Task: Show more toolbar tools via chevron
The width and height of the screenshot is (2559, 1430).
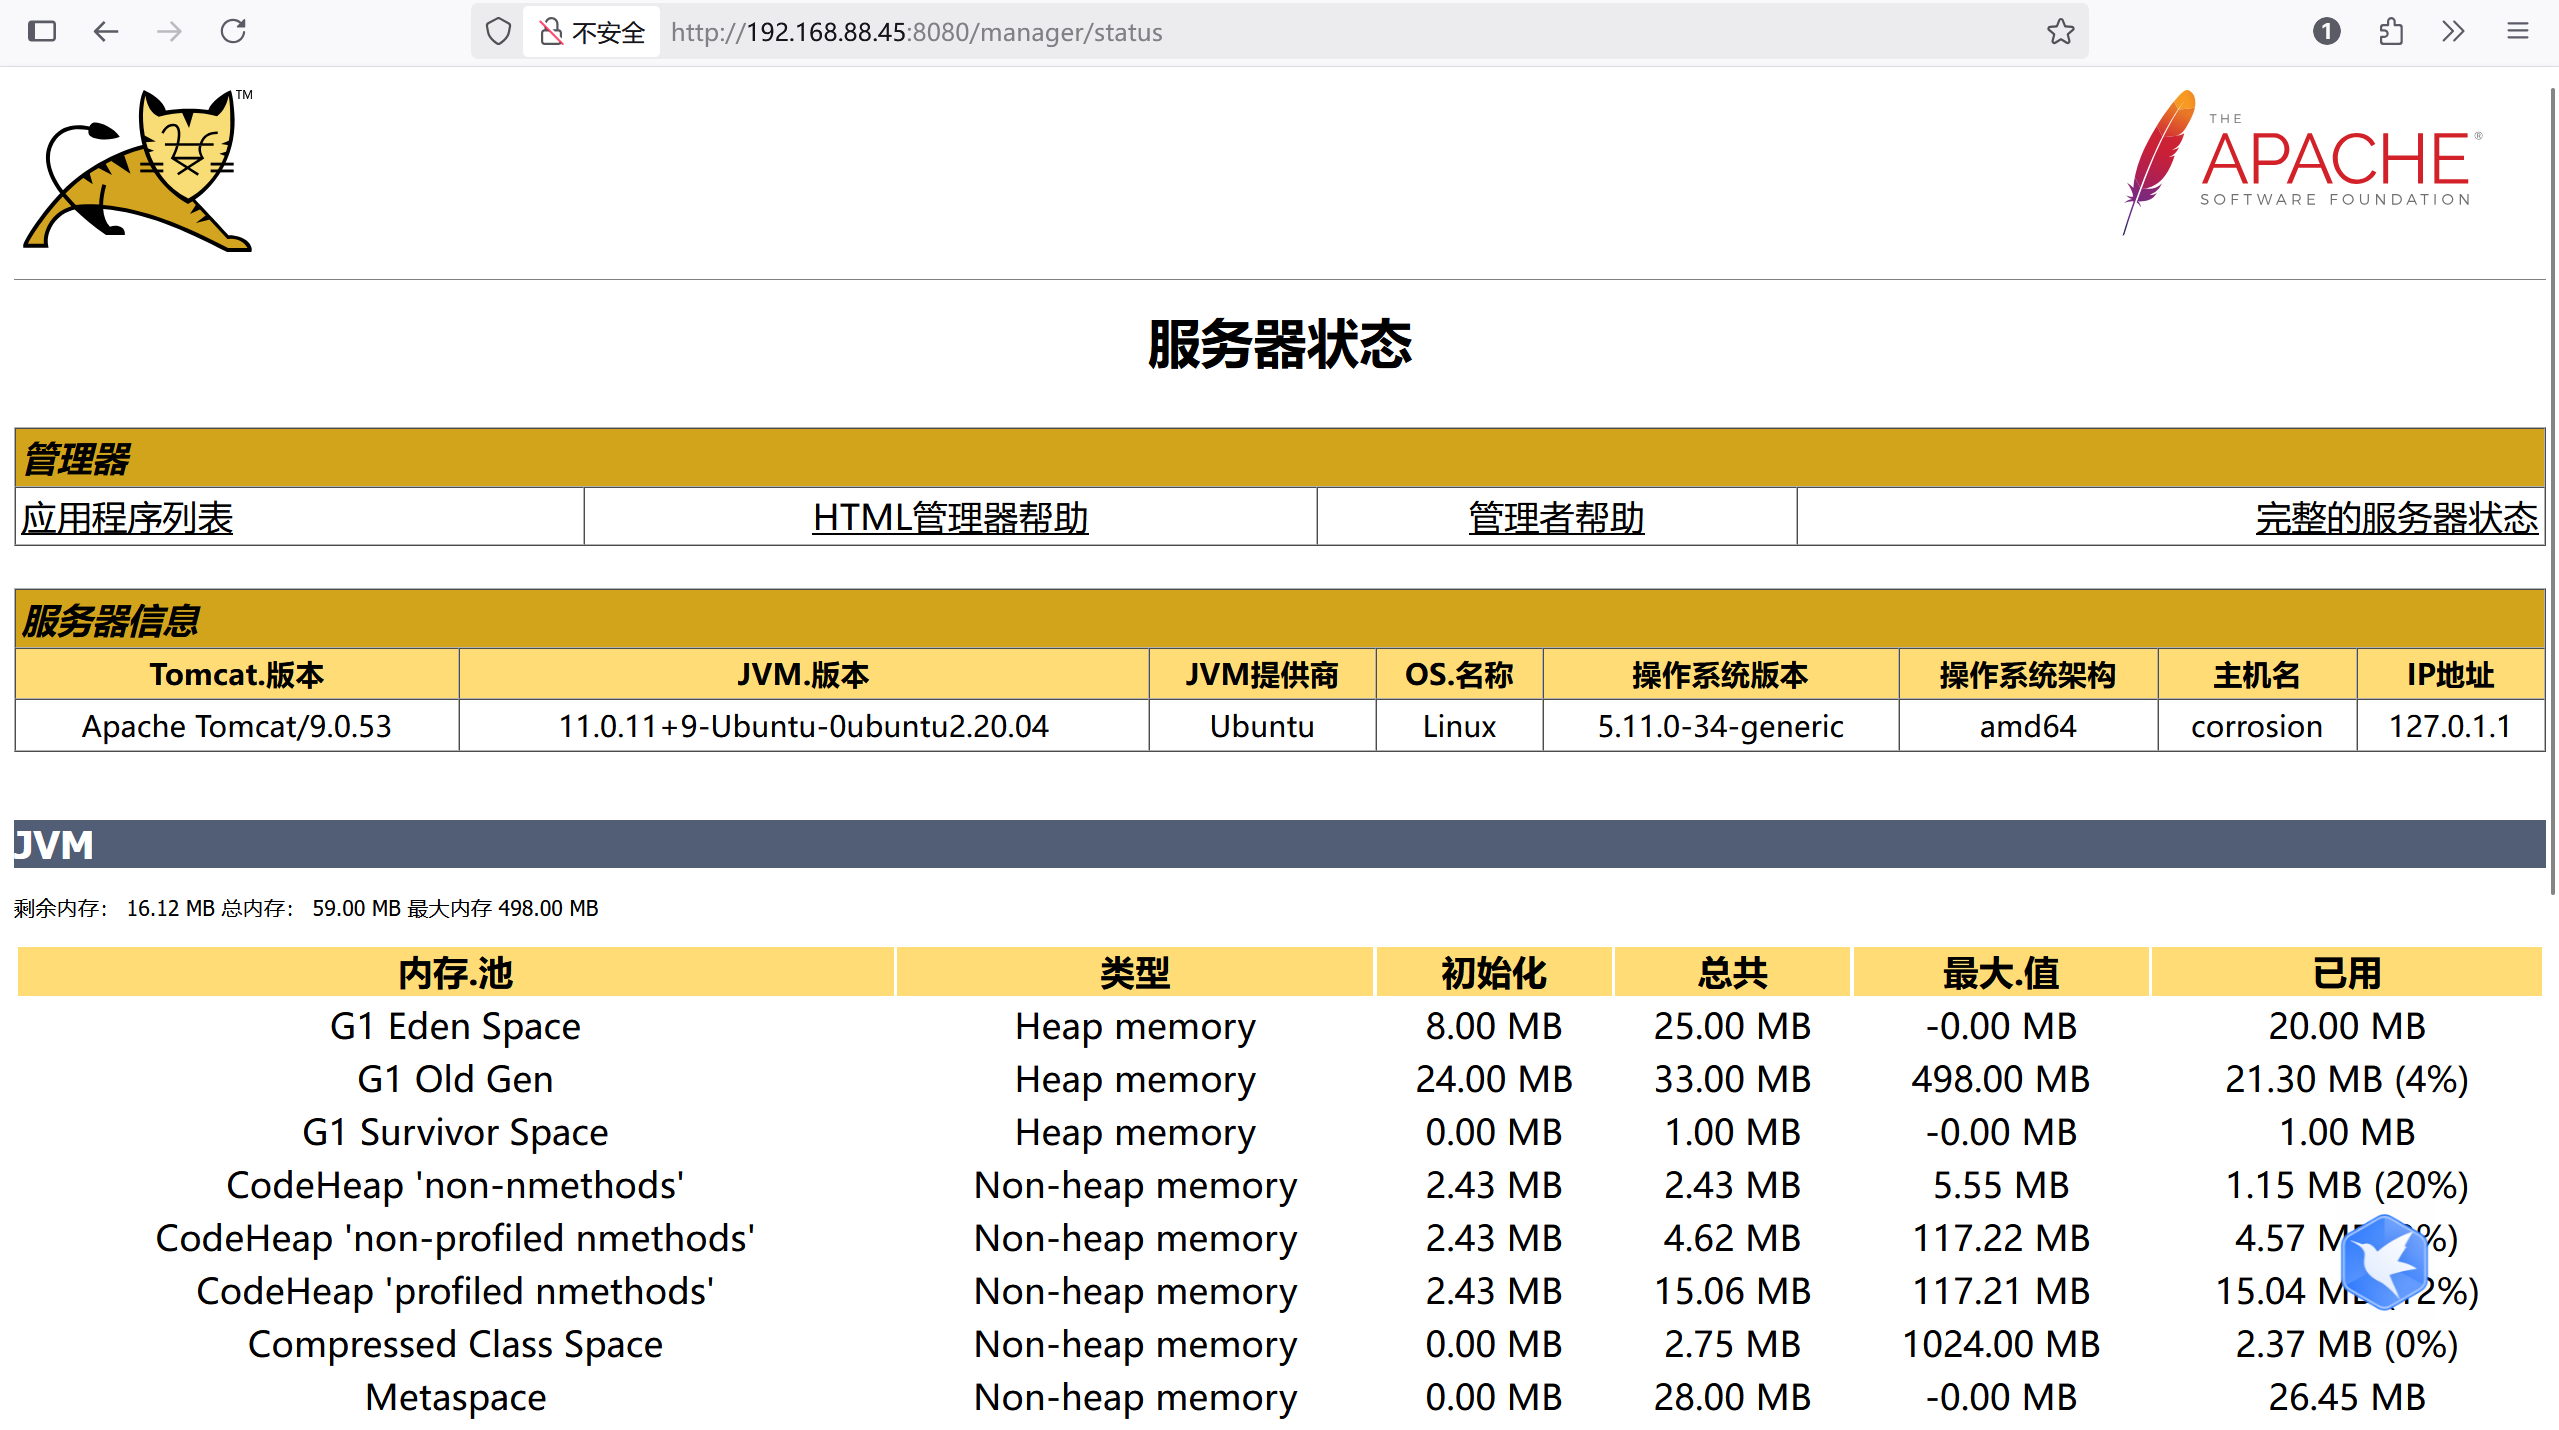Action: point(2453,31)
